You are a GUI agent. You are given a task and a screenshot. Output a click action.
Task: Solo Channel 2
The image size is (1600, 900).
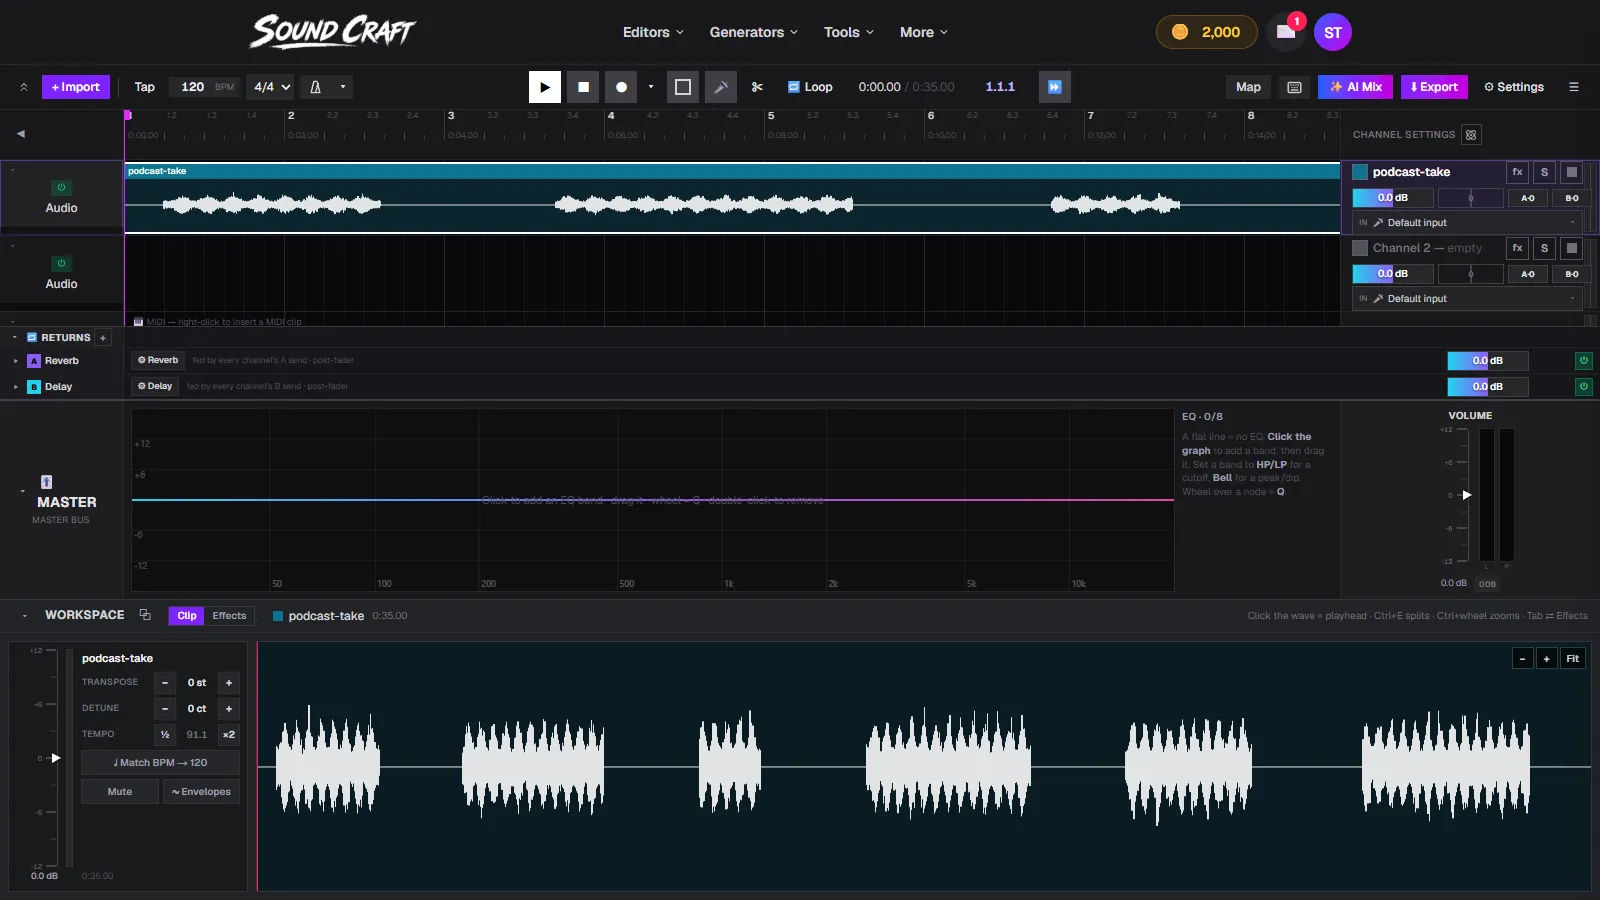coord(1544,248)
